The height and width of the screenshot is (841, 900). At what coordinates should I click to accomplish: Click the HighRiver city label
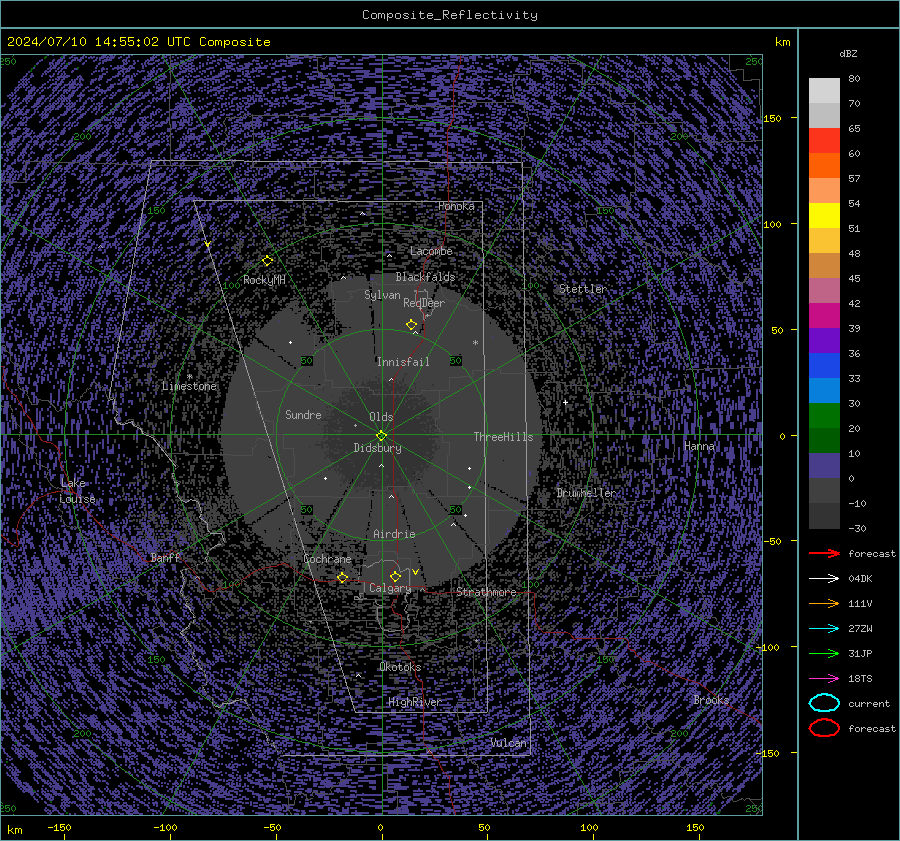pyautogui.click(x=414, y=703)
